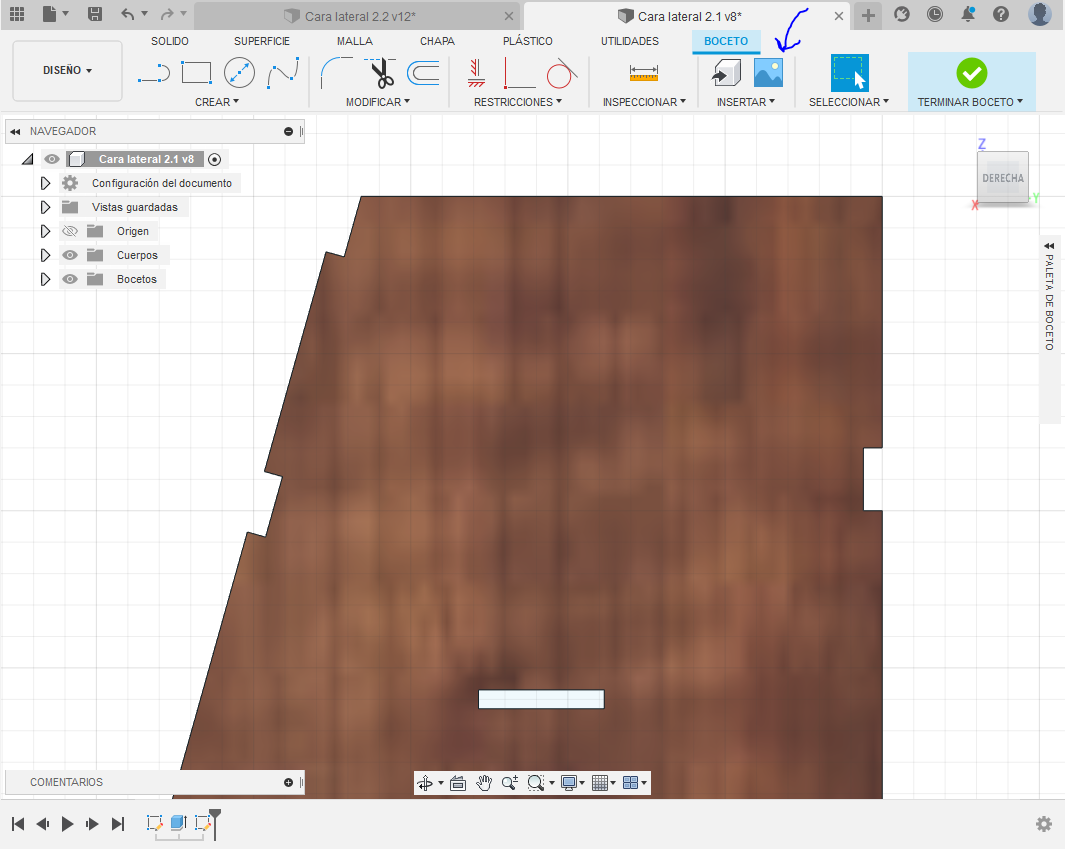The image size is (1065, 849).
Task: Open the INSERTAR dropdown menu
Action: 746,102
